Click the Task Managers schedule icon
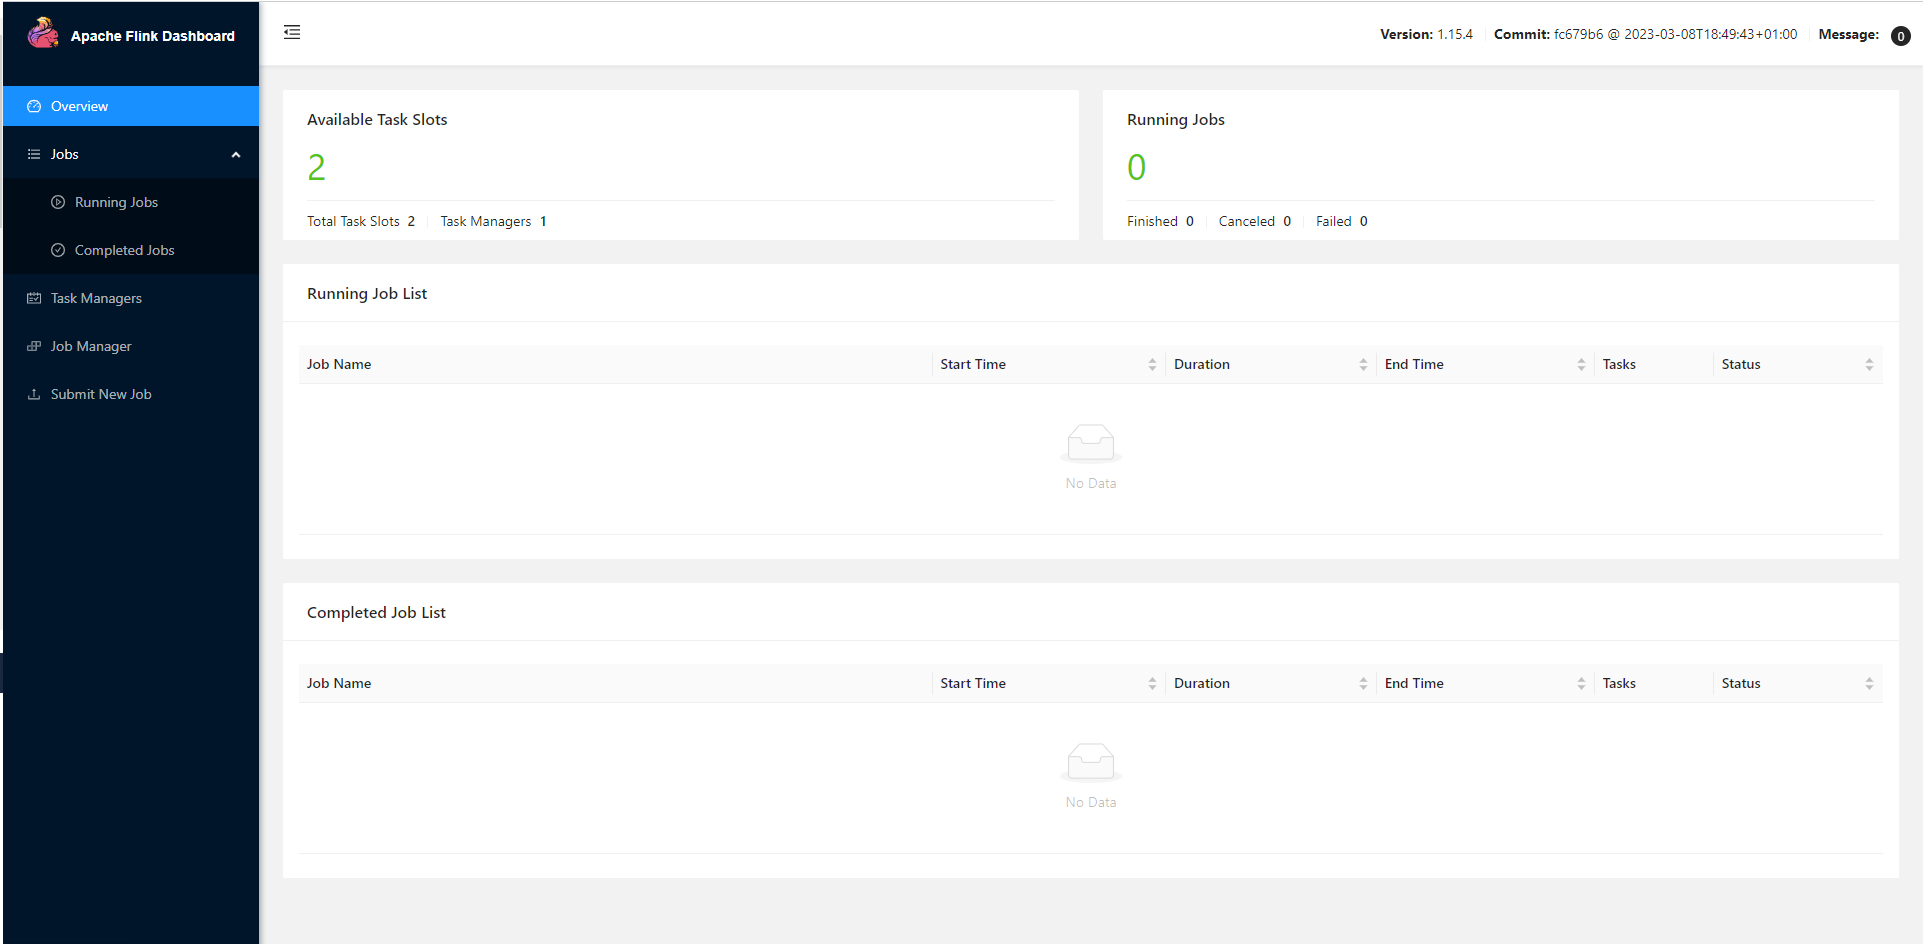Image resolution: width=1923 pixels, height=944 pixels. 34,298
